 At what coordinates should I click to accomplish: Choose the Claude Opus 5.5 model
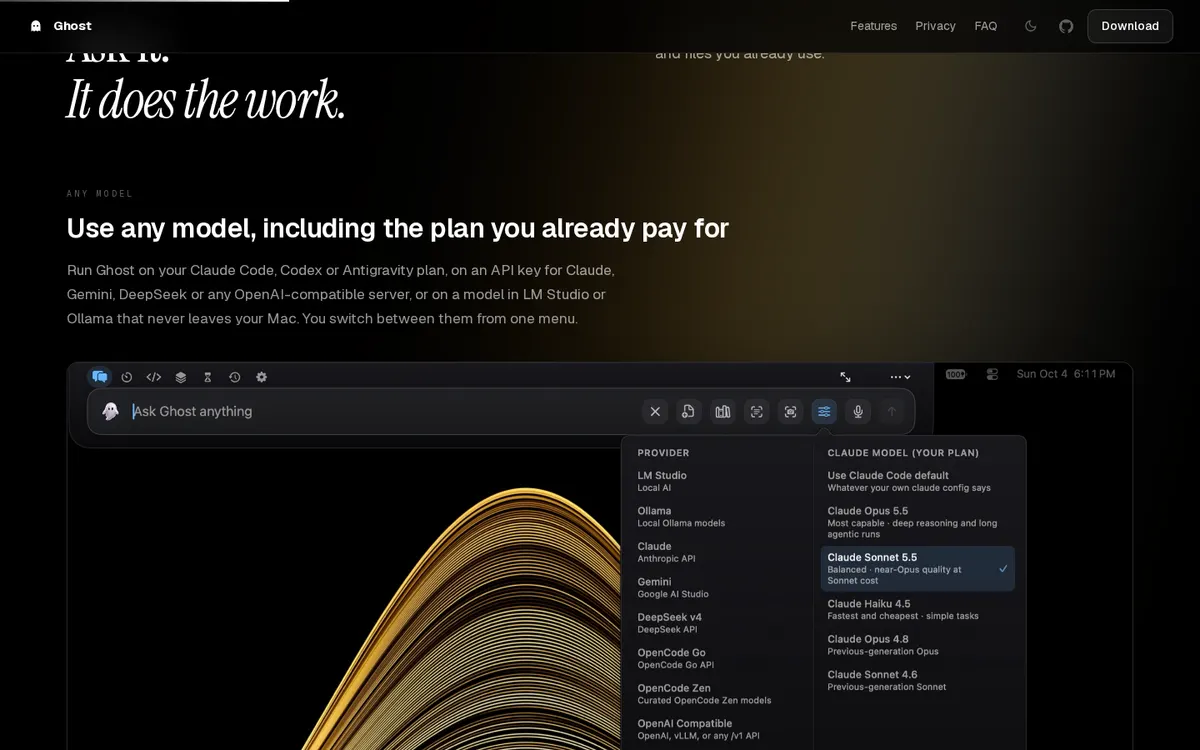(x=918, y=522)
